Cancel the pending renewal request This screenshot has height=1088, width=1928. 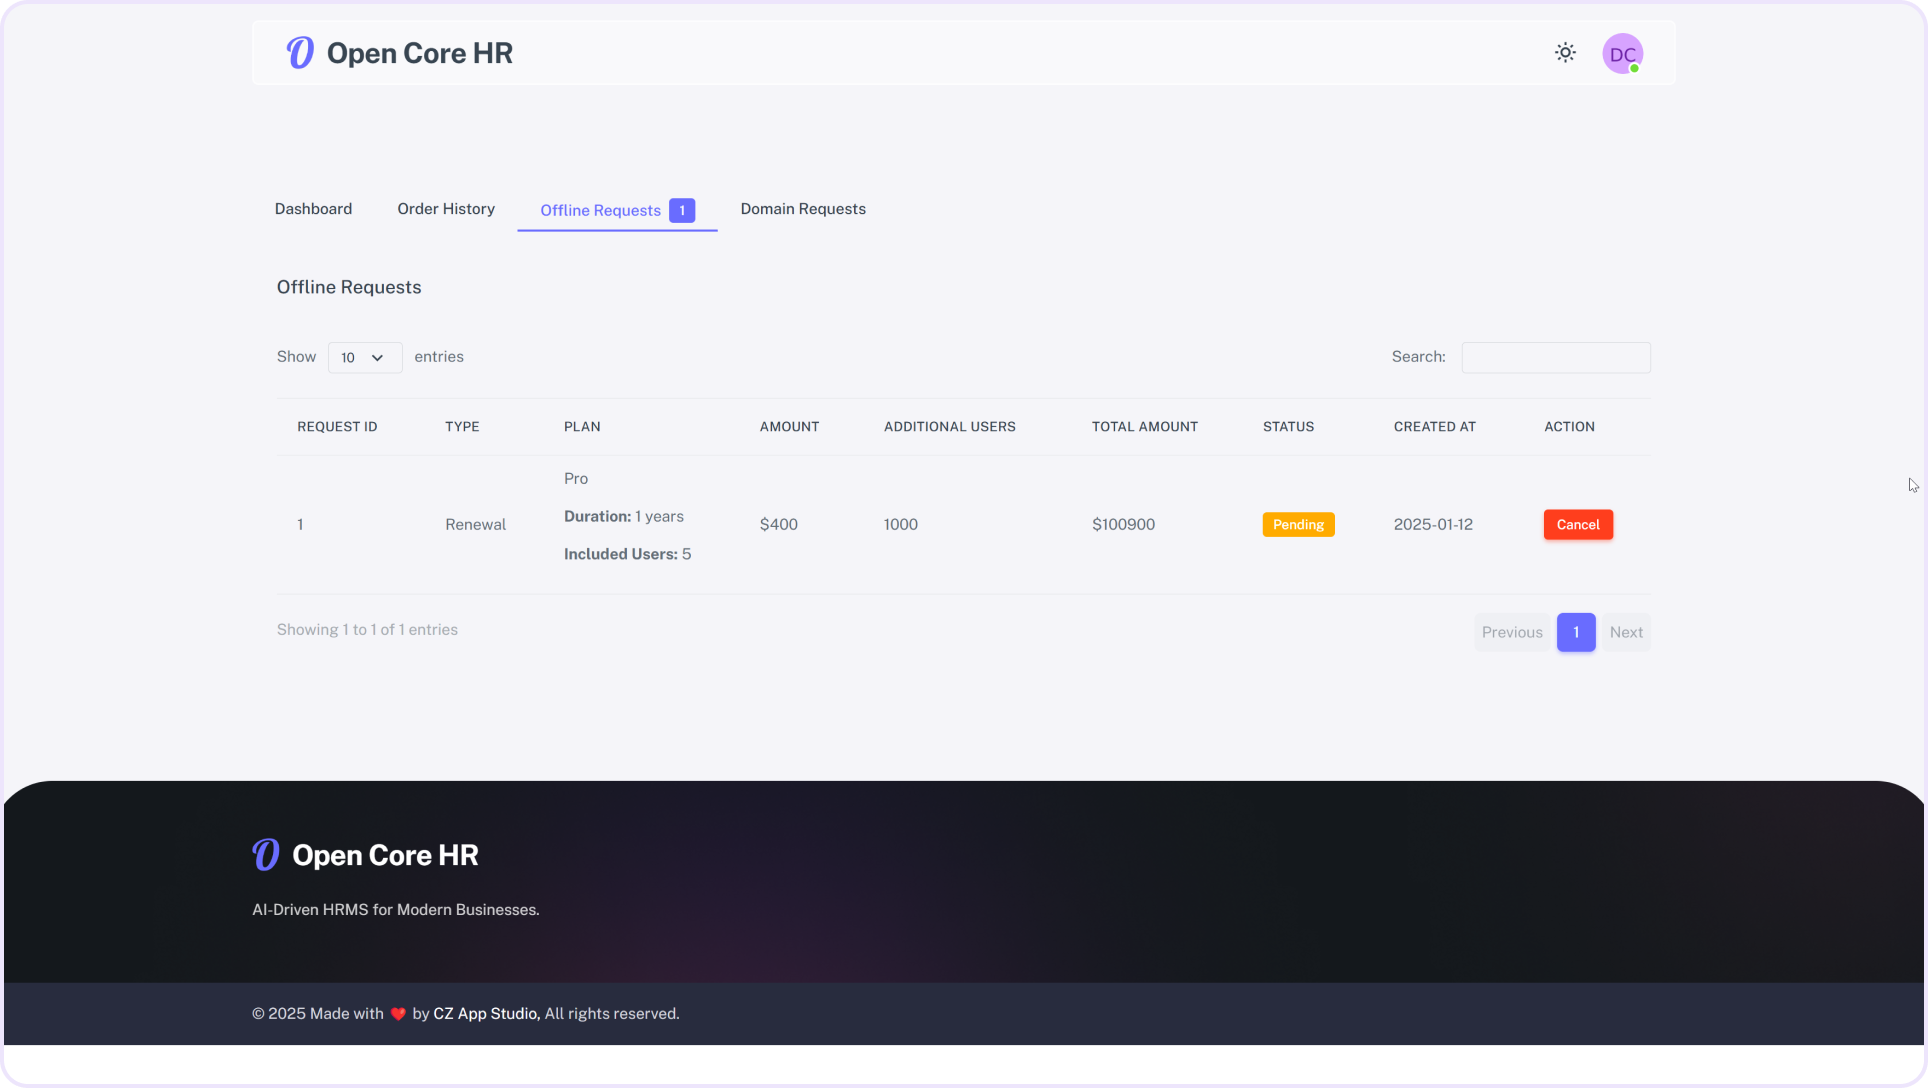pos(1578,524)
